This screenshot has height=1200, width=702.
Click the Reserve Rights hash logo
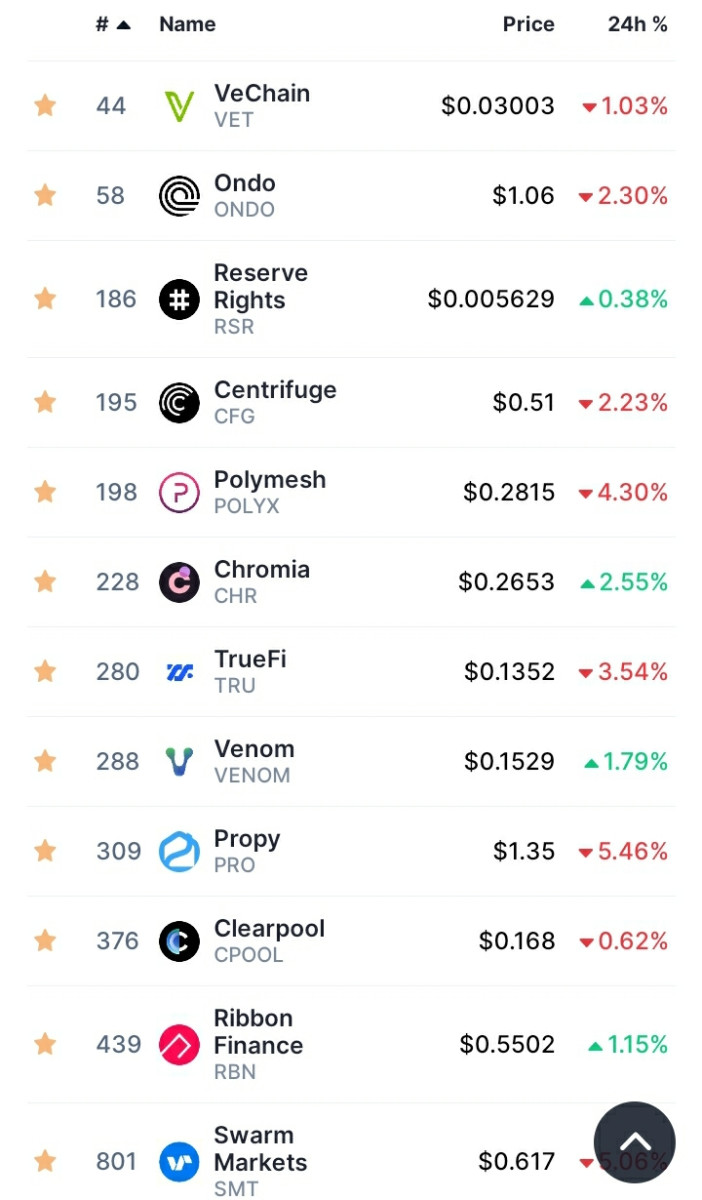179,299
